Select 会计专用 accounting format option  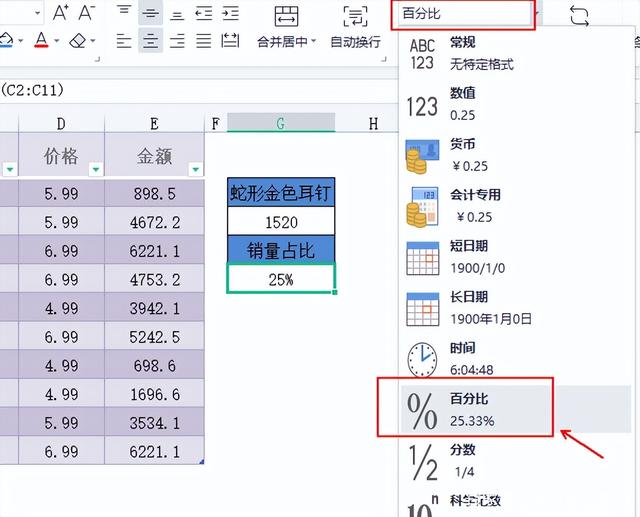[516, 206]
